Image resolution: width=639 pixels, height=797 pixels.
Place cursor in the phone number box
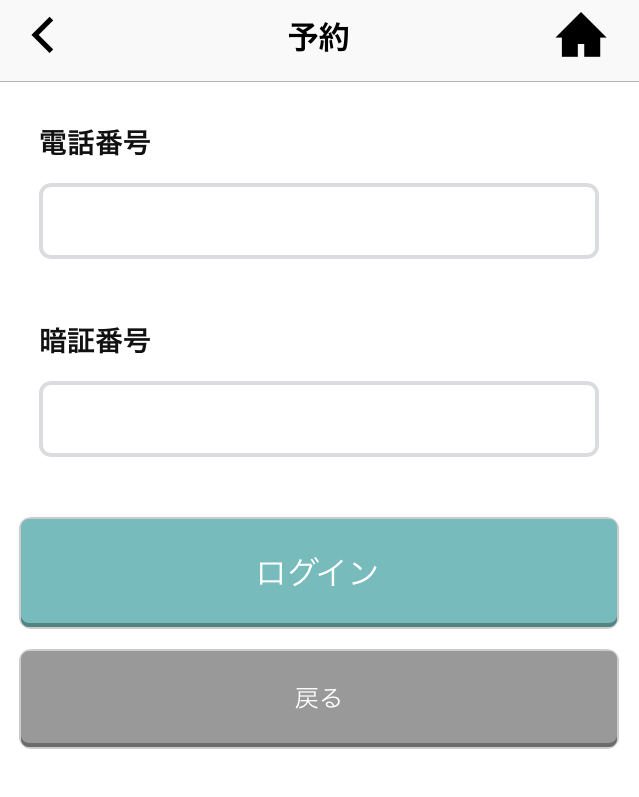click(319, 221)
